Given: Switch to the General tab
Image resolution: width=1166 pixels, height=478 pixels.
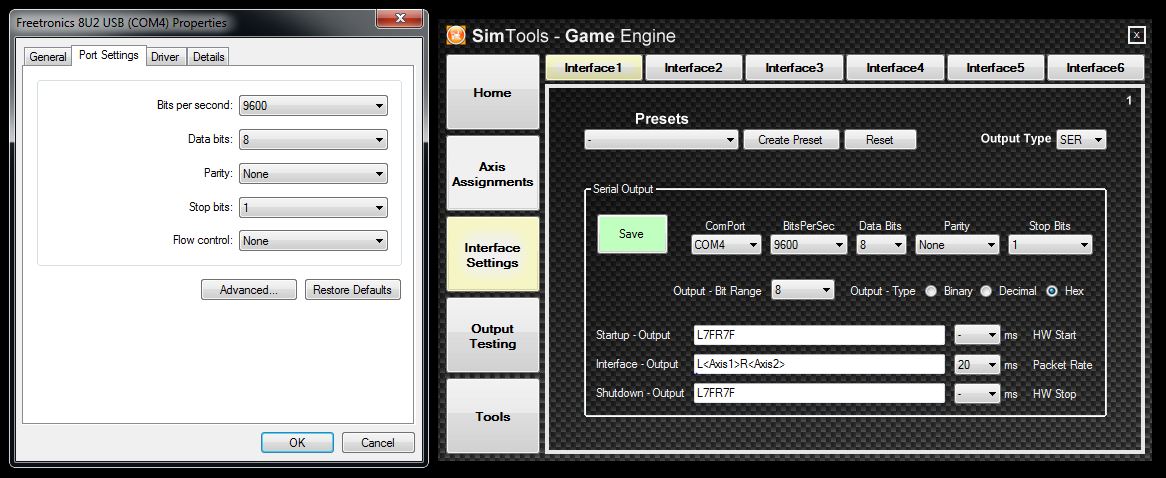Looking at the screenshot, I should [48, 56].
